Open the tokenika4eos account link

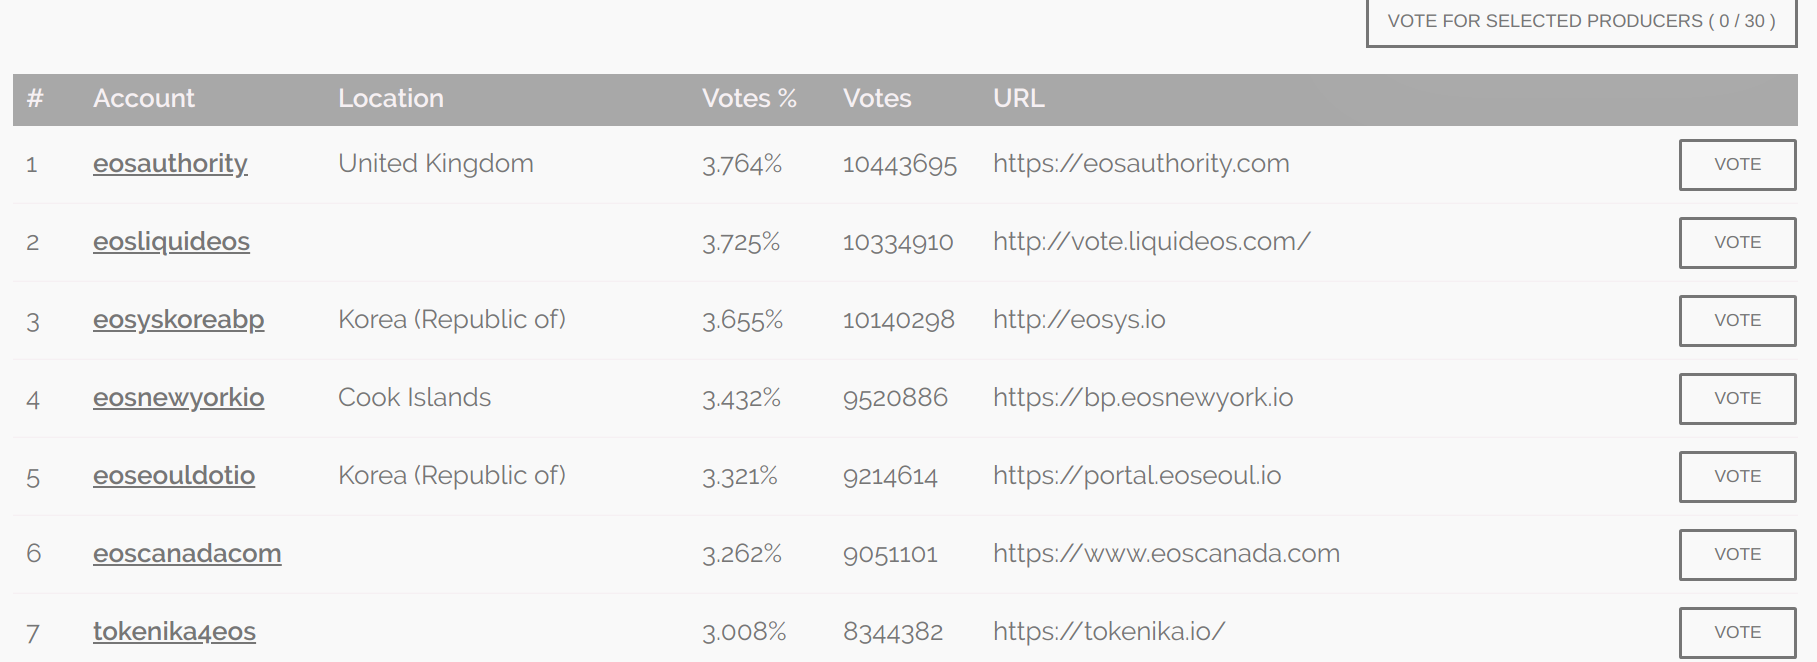174,632
